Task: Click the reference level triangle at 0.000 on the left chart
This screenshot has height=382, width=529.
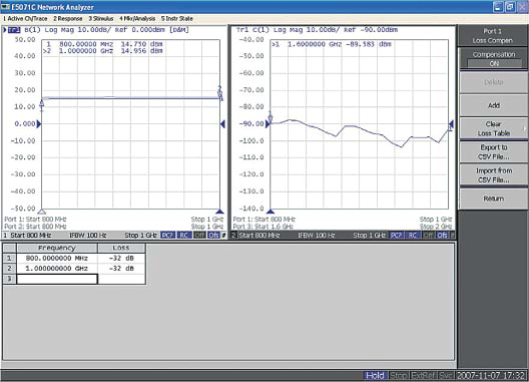Action: [x=39, y=124]
